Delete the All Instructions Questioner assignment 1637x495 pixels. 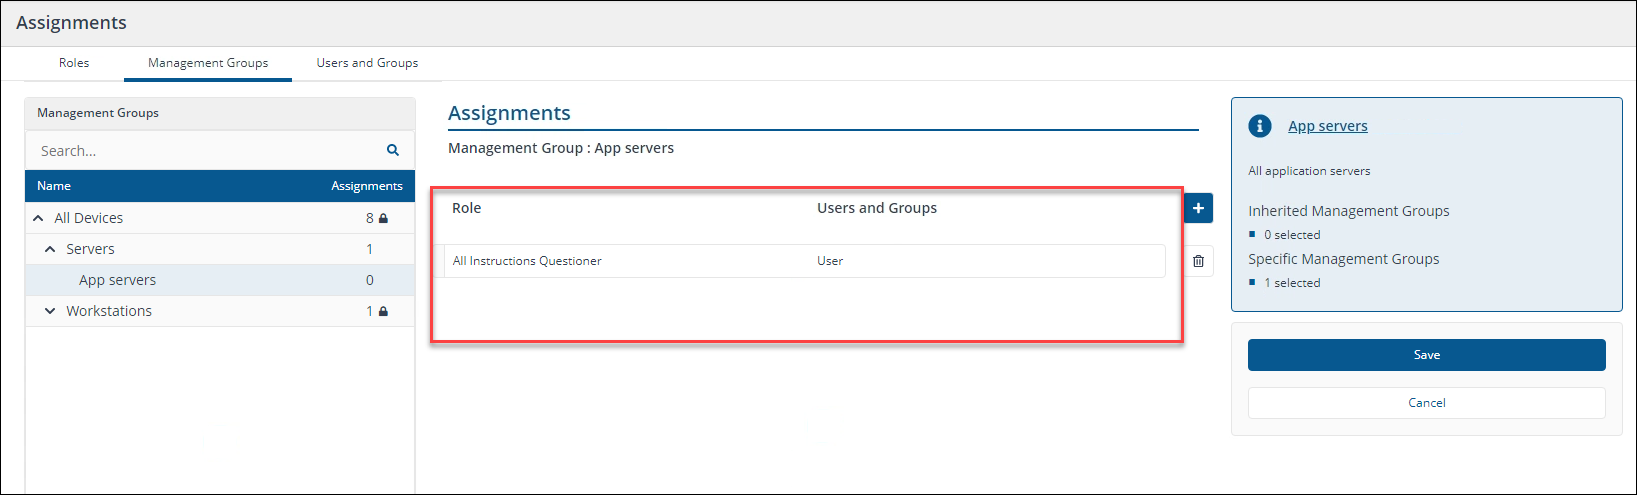coord(1198,261)
